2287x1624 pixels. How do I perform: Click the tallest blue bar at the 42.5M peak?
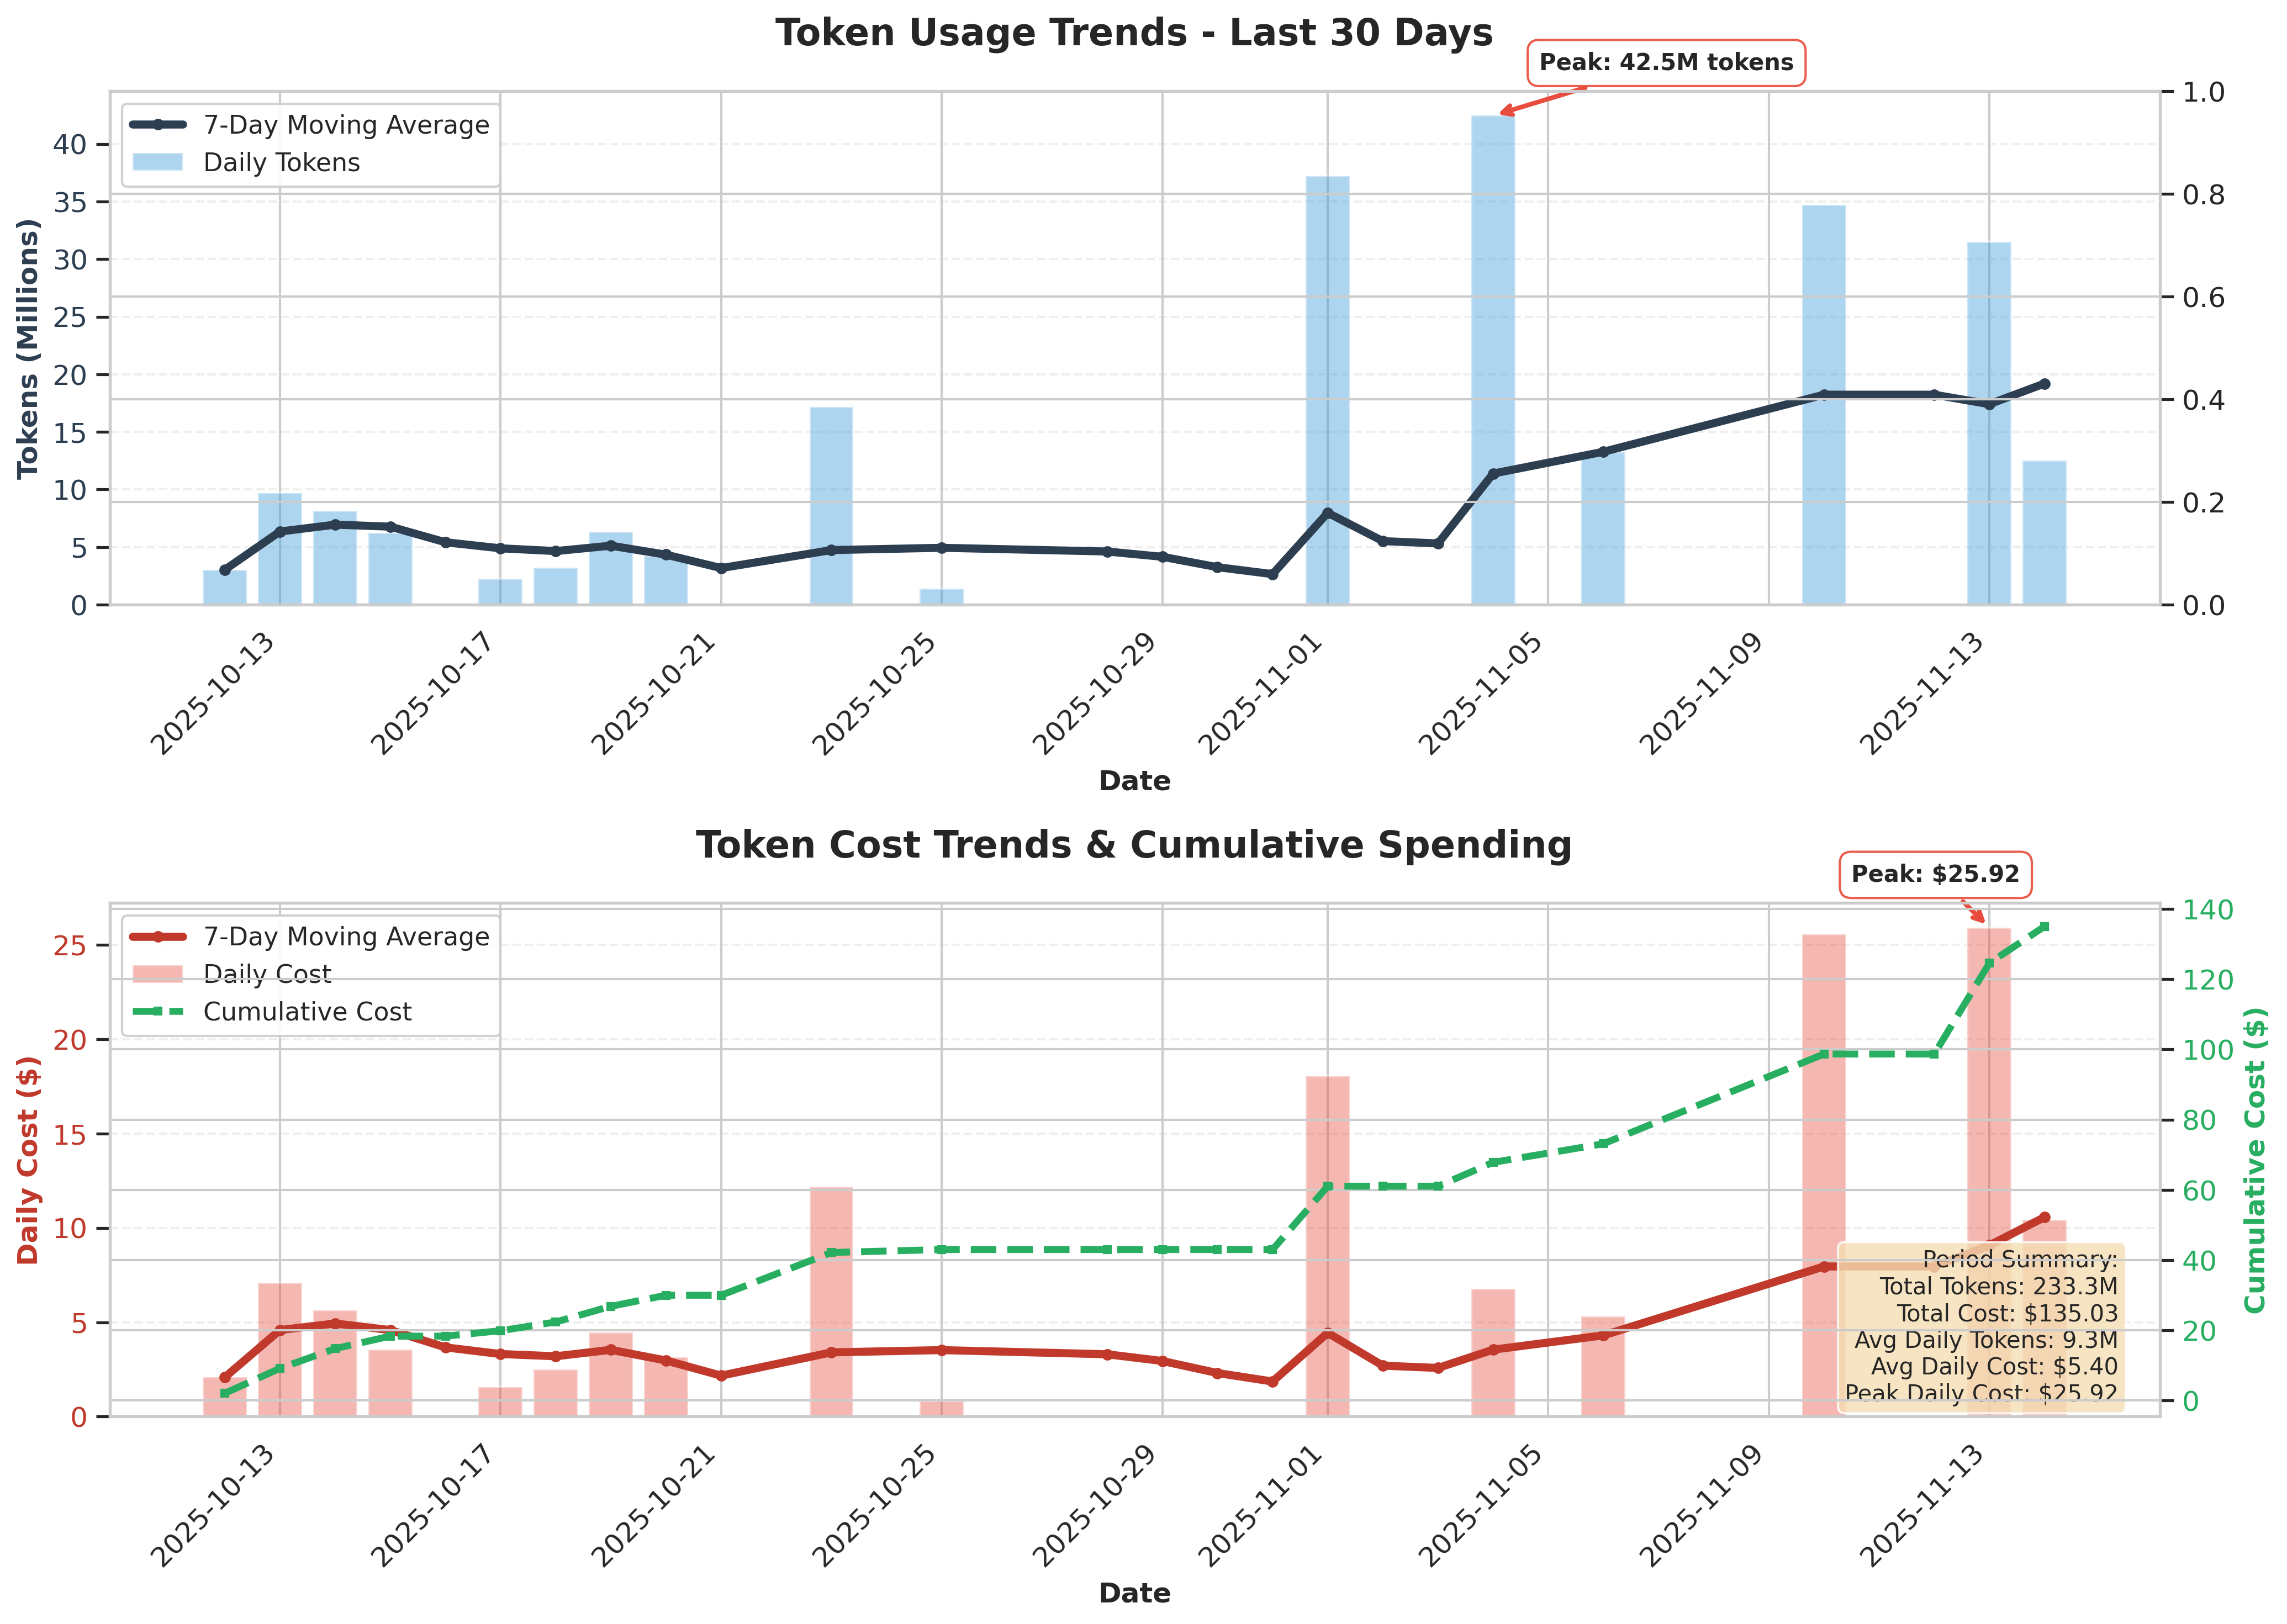click(1492, 360)
